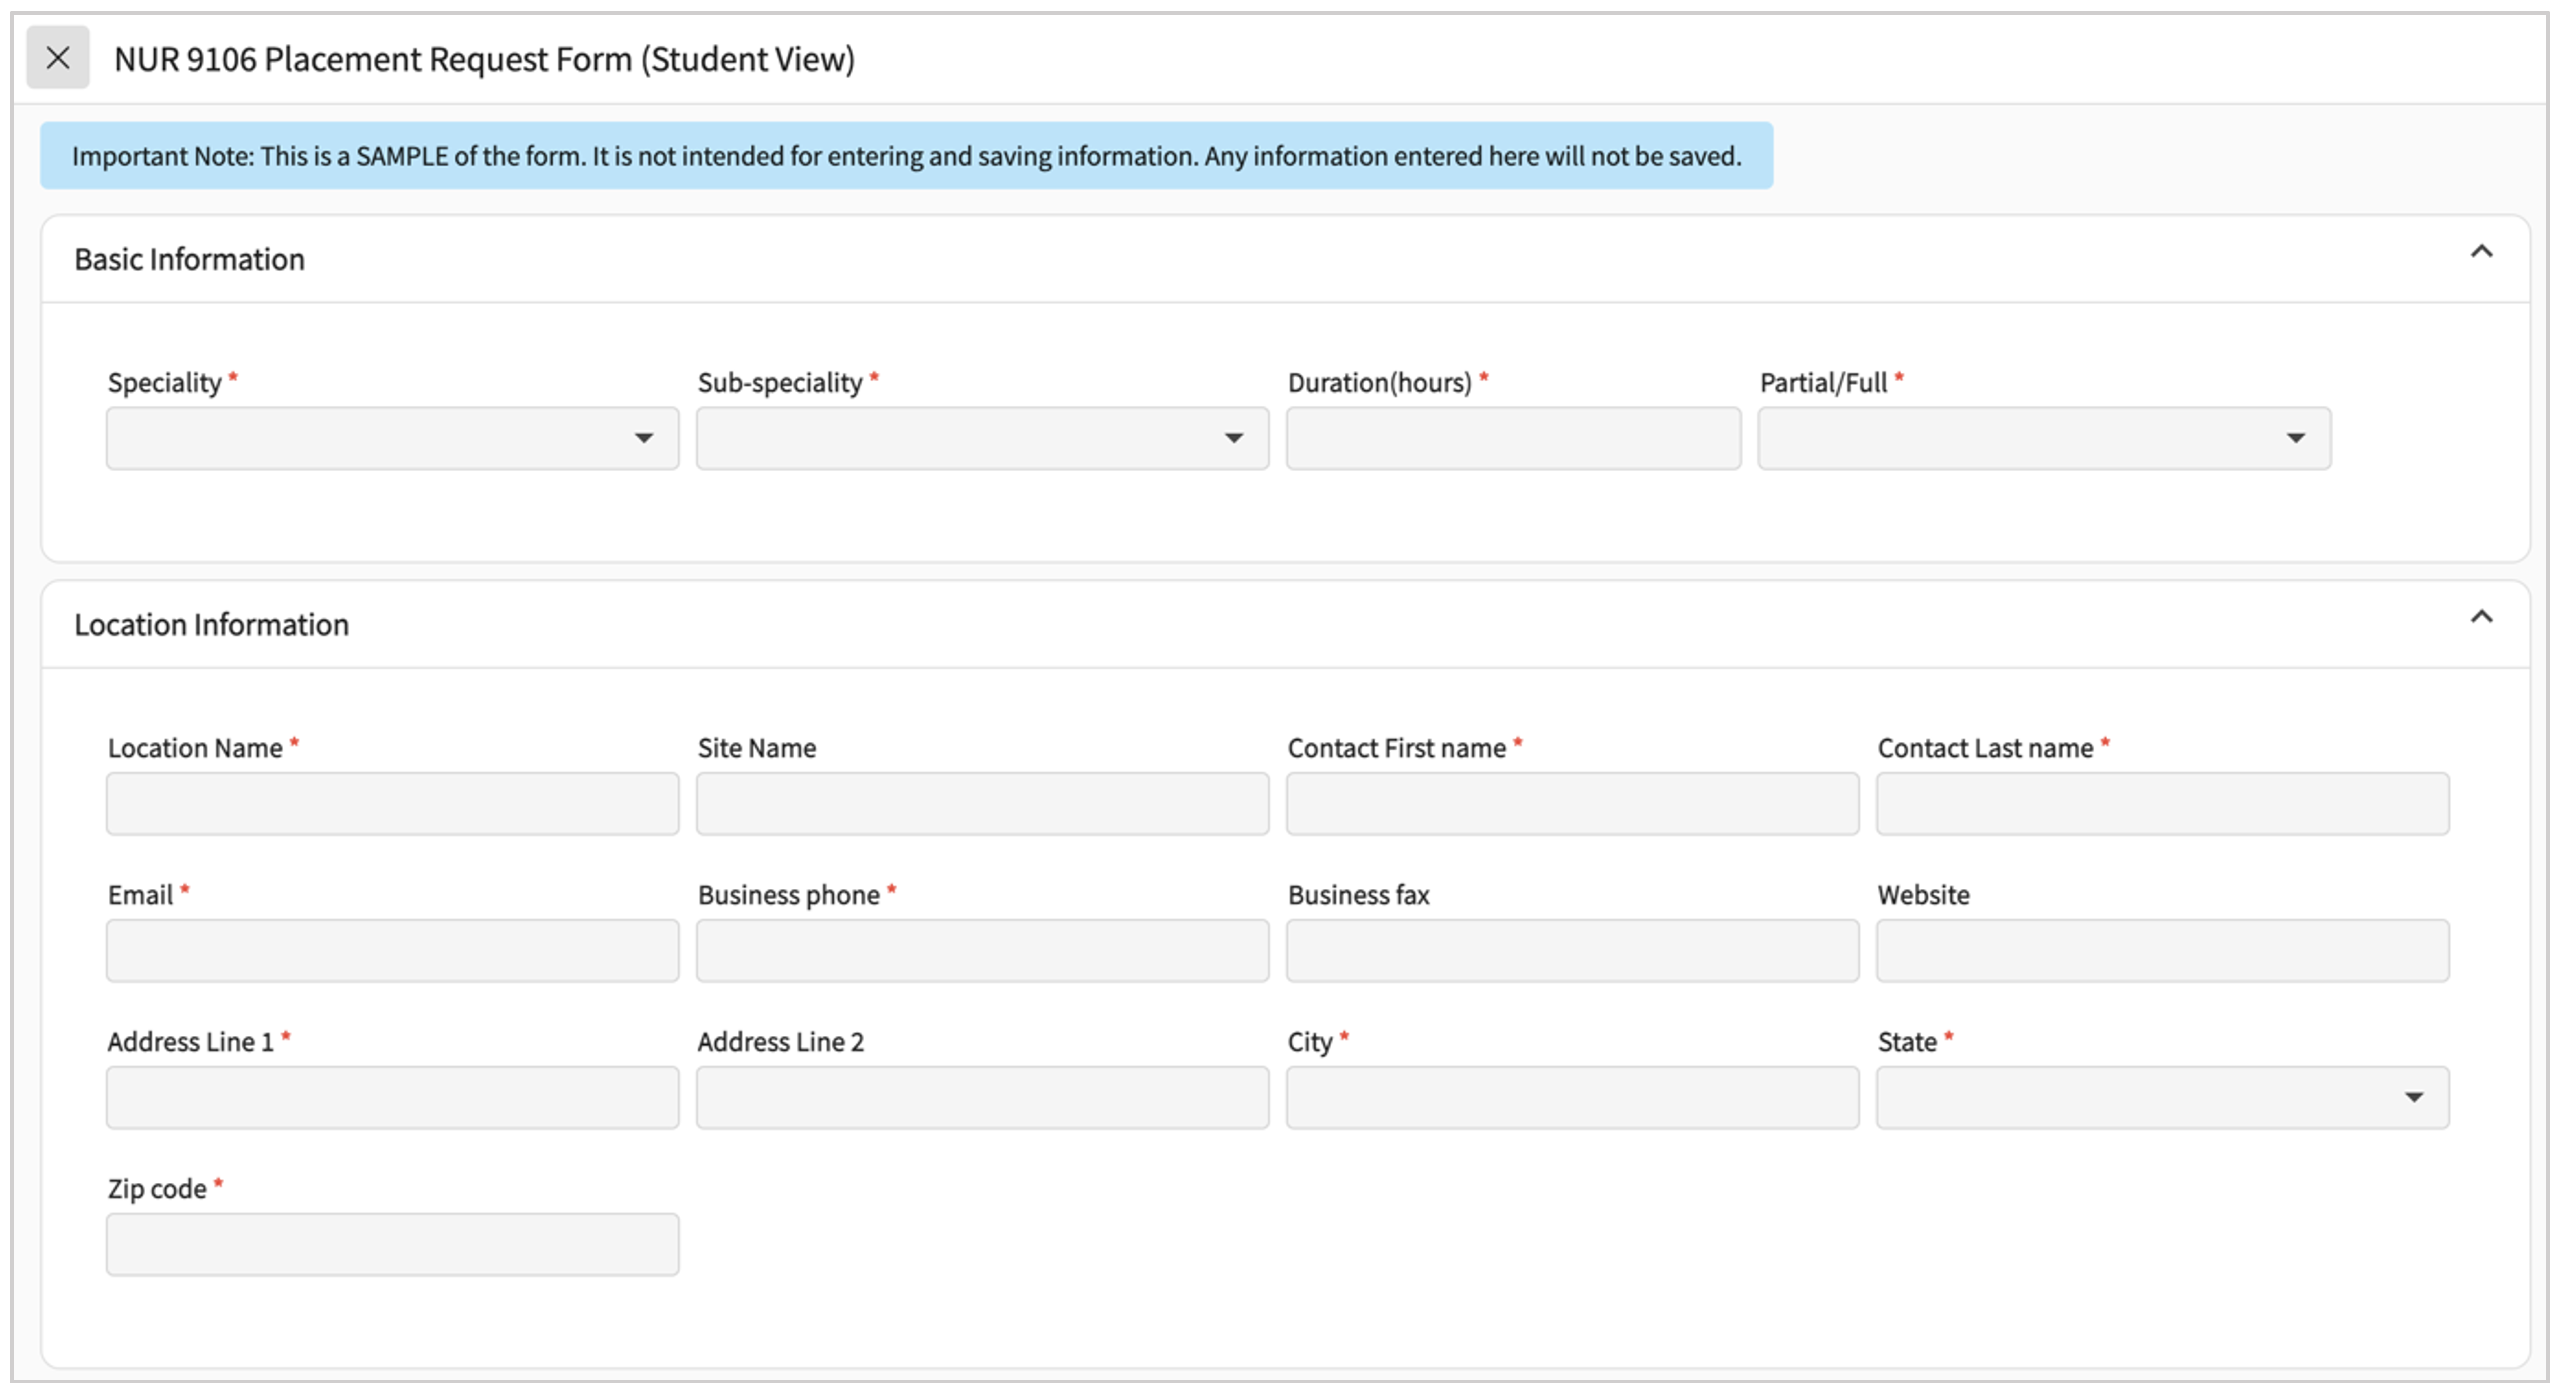
Task: Click the Duration(hours) input field
Action: point(1513,438)
